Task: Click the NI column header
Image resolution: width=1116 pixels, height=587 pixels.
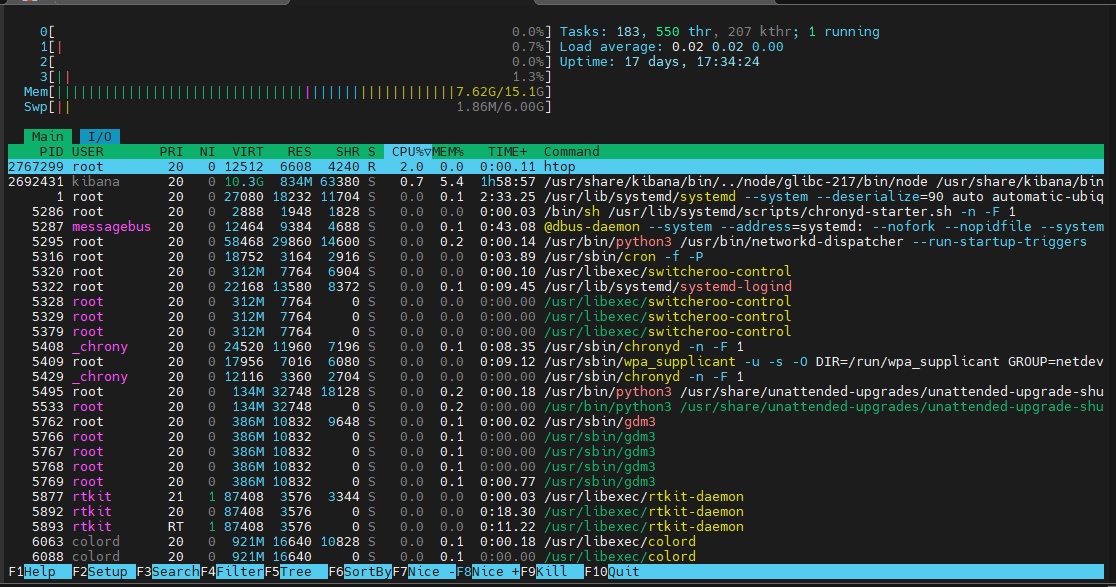Action: (x=207, y=152)
